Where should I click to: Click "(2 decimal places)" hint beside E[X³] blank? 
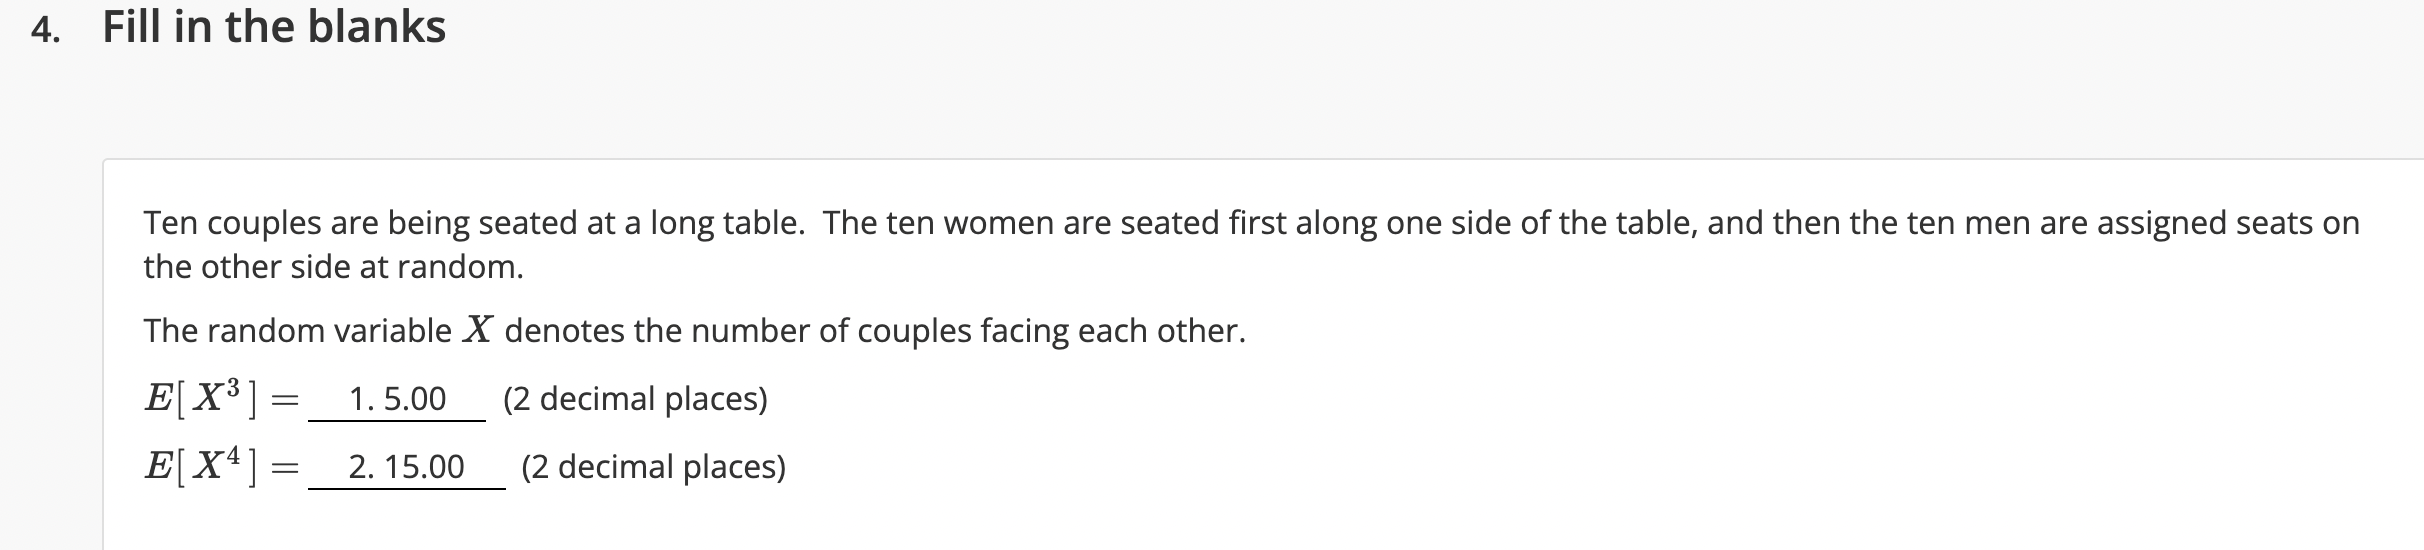click(x=635, y=399)
